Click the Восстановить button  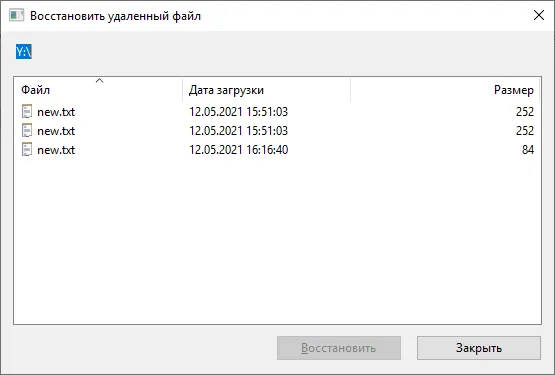coord(339,348)
